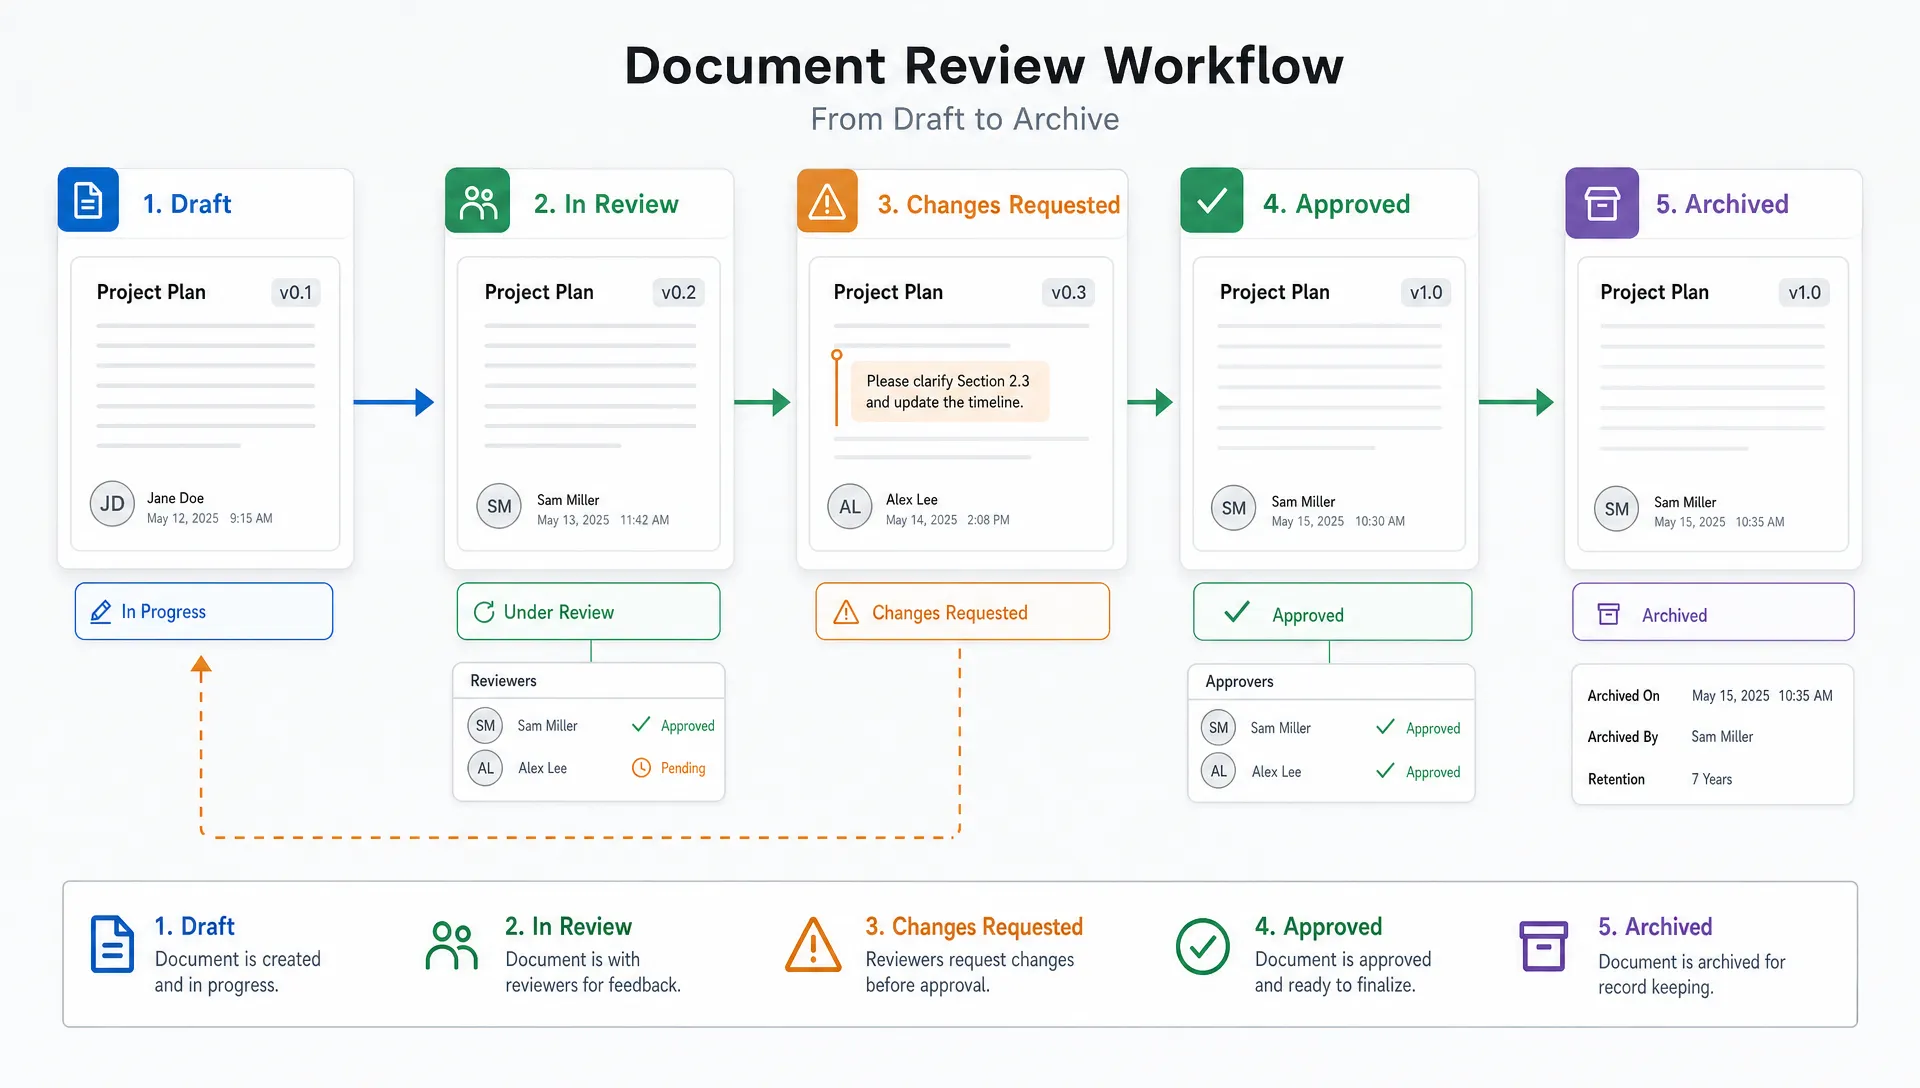Click the green Approved checkmark header icon
1920x1088 pixels.
1212,201
